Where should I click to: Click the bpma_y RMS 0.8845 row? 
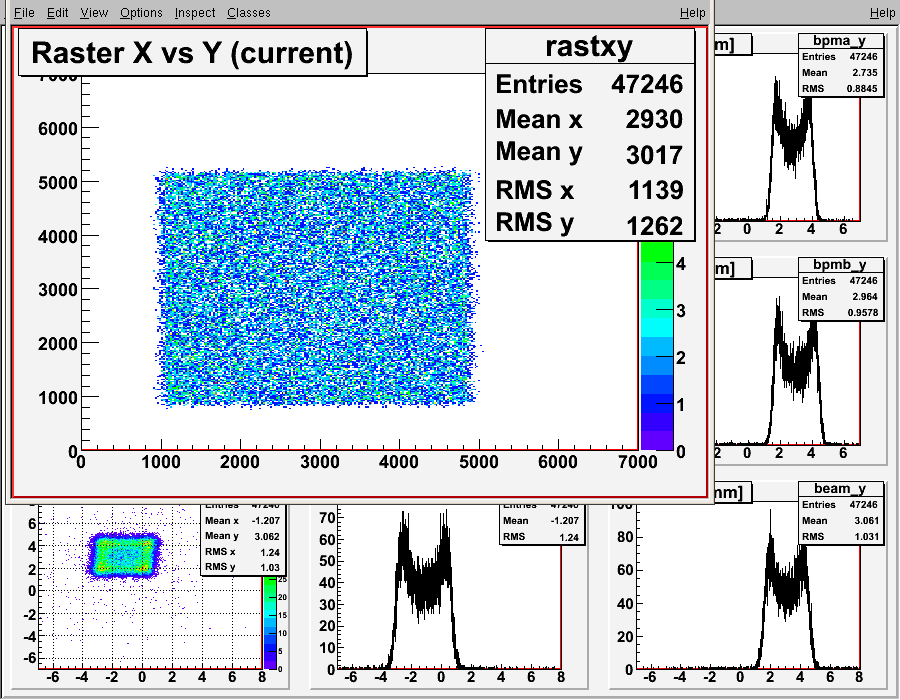[840, 88]
